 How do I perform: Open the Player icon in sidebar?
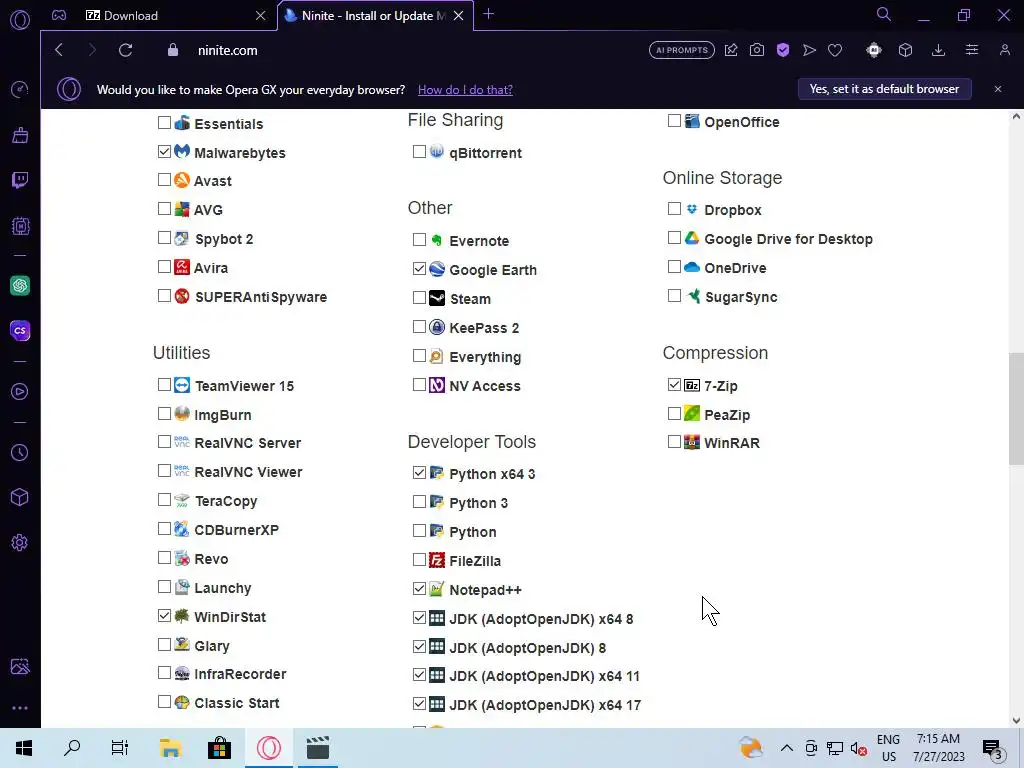(x=20, y=391)
